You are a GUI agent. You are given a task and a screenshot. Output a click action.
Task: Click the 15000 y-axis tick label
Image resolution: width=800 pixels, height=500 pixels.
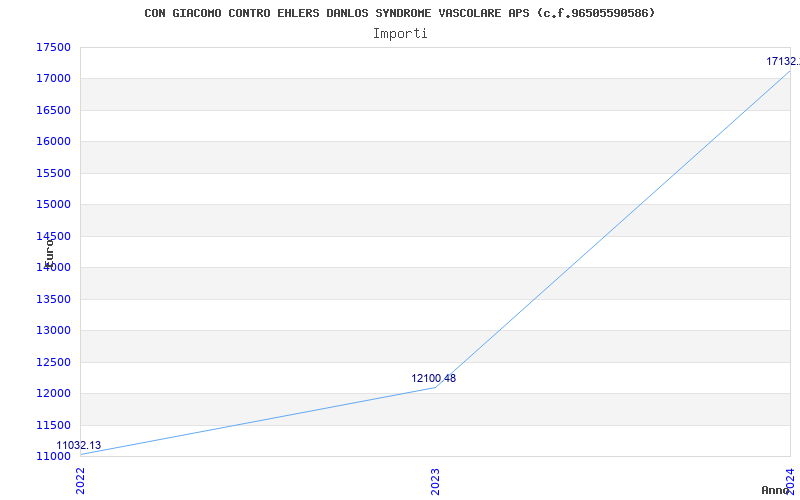pyautogui.click(x=53, y=205)
